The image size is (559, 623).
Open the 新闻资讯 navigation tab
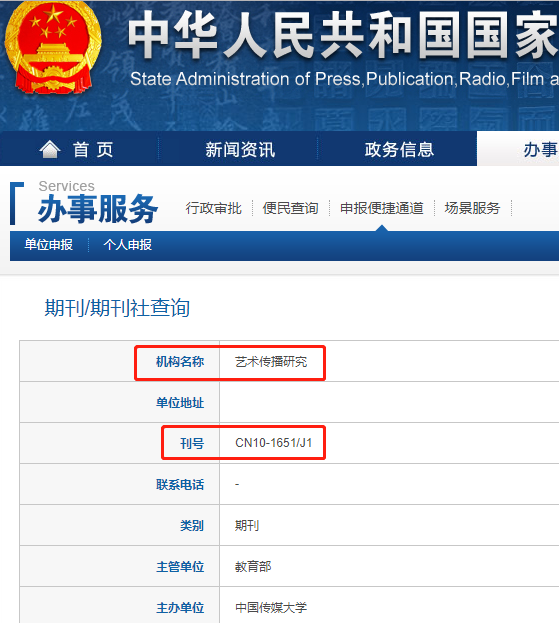click(x=240, y=150)
